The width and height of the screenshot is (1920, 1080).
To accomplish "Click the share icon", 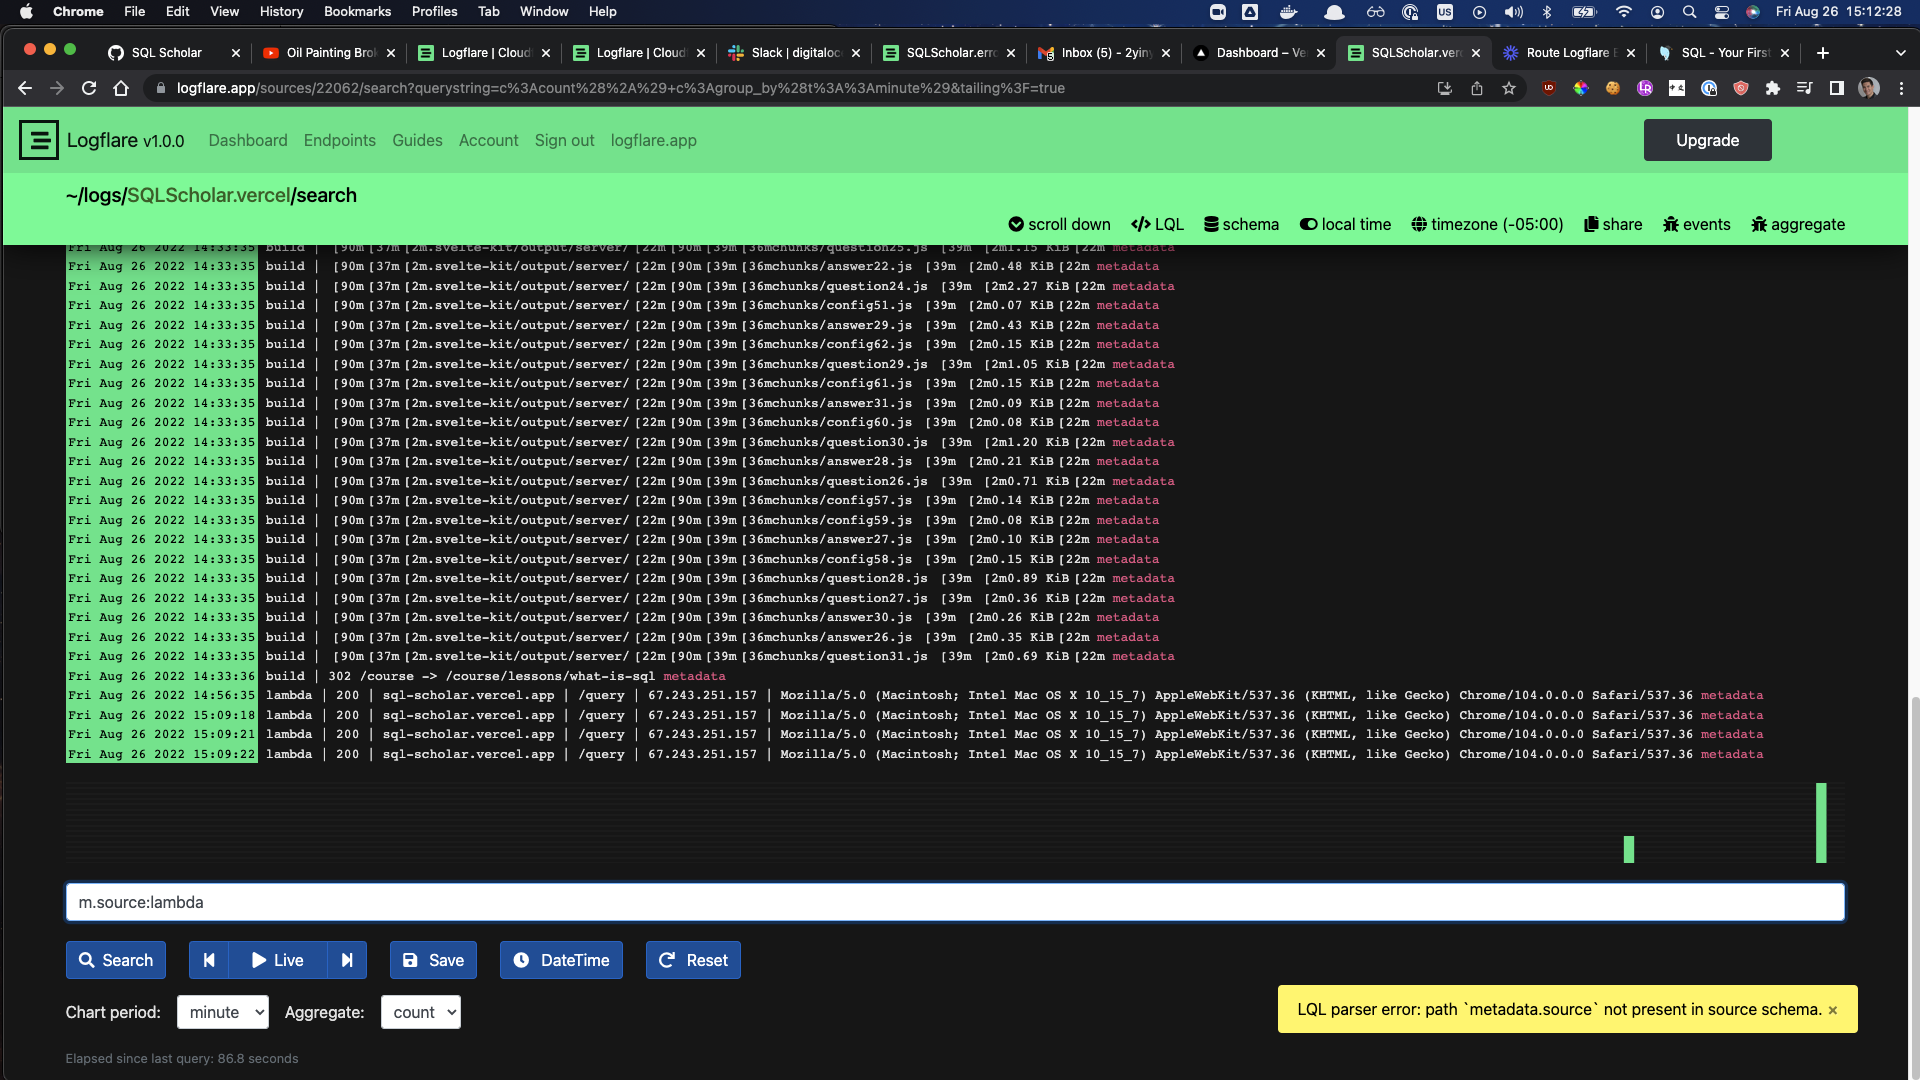I will click(x=1591, y=224).
